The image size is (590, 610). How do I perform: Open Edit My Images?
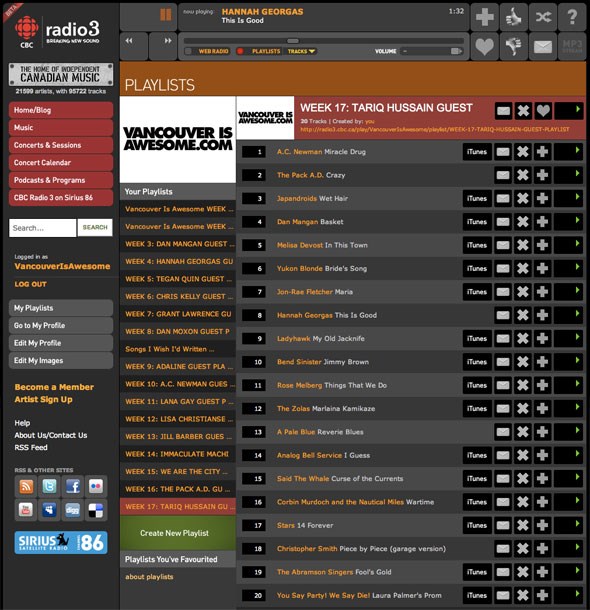click(61, 361)
